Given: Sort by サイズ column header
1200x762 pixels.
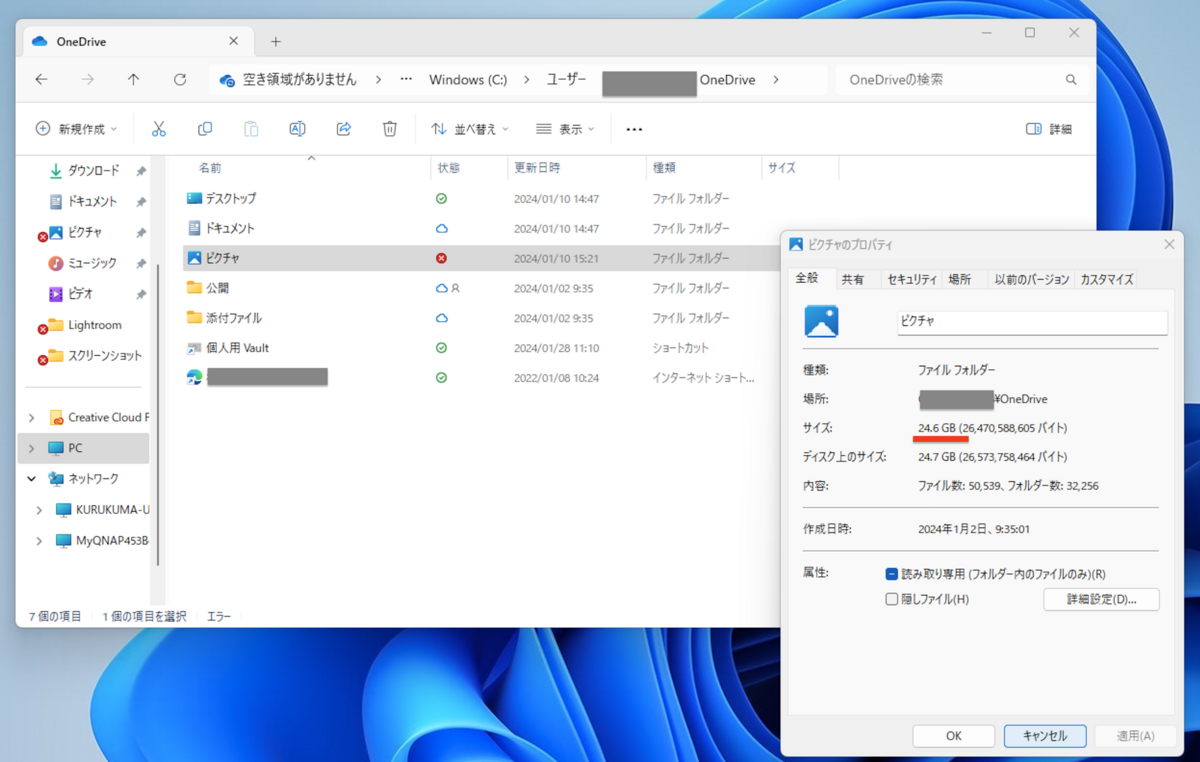Looking at the screenshot, I should pos(782,168).
